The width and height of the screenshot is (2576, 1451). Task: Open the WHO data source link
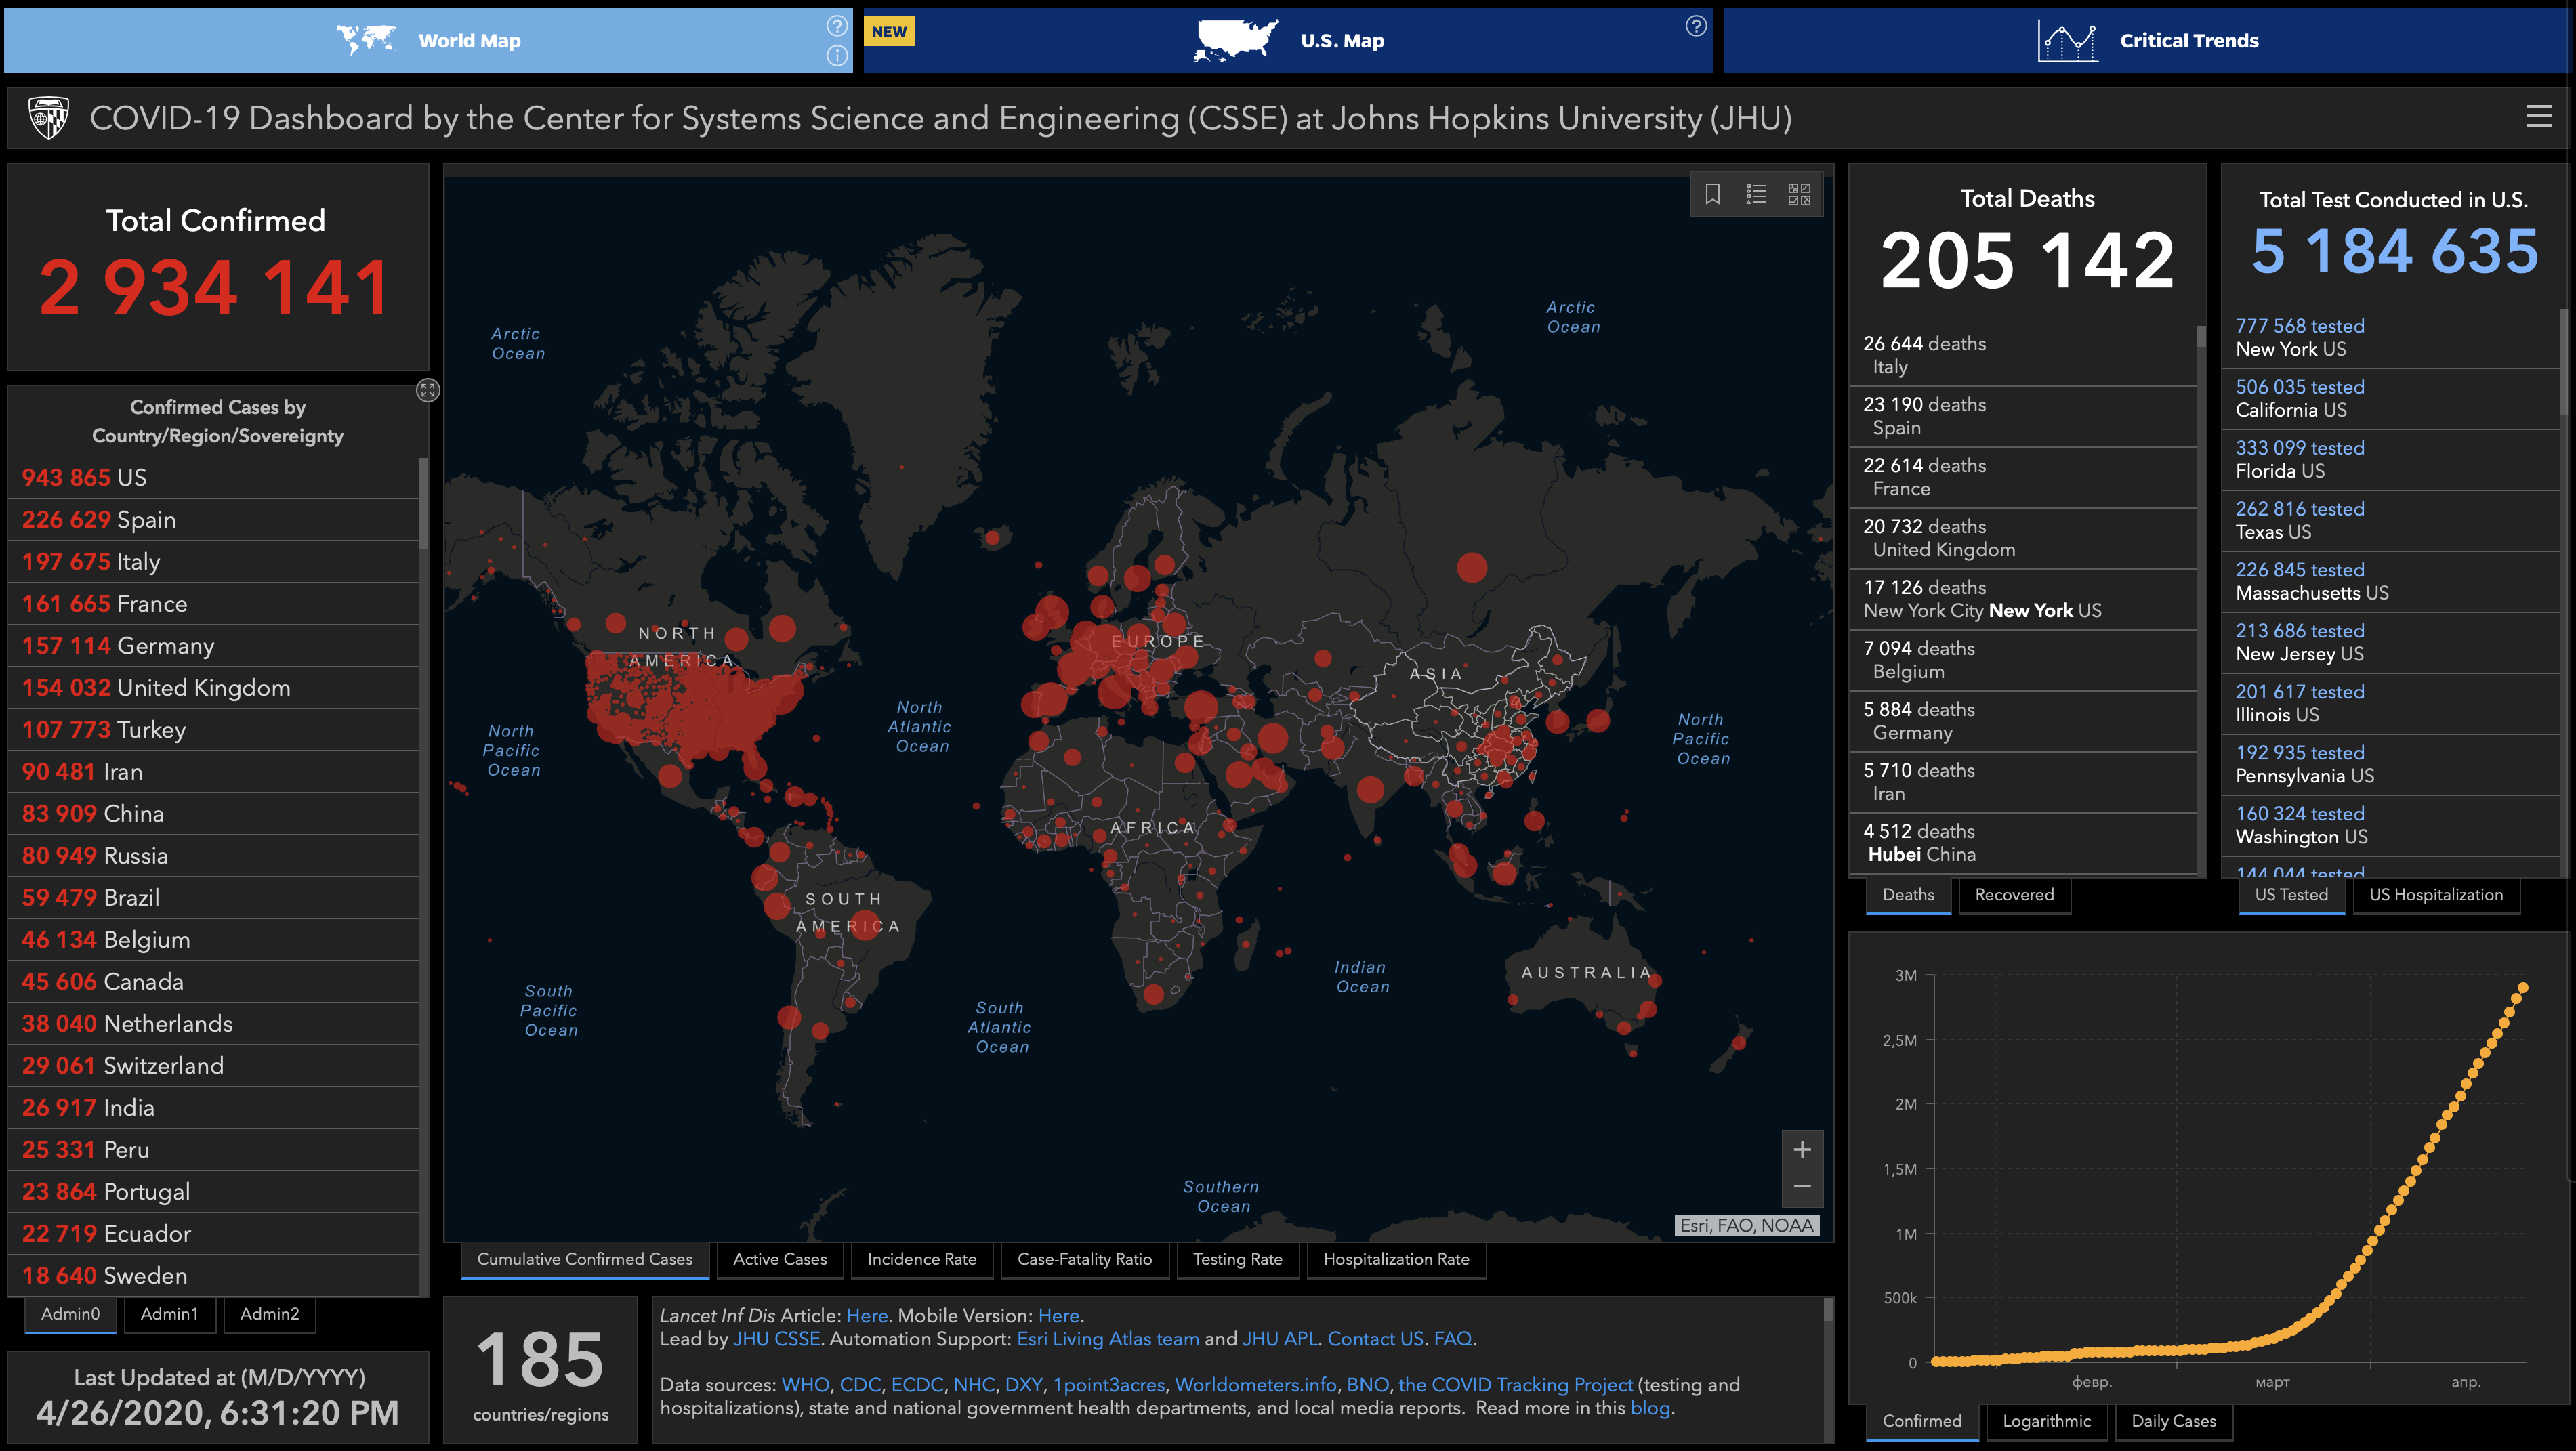coord(805,1385)
